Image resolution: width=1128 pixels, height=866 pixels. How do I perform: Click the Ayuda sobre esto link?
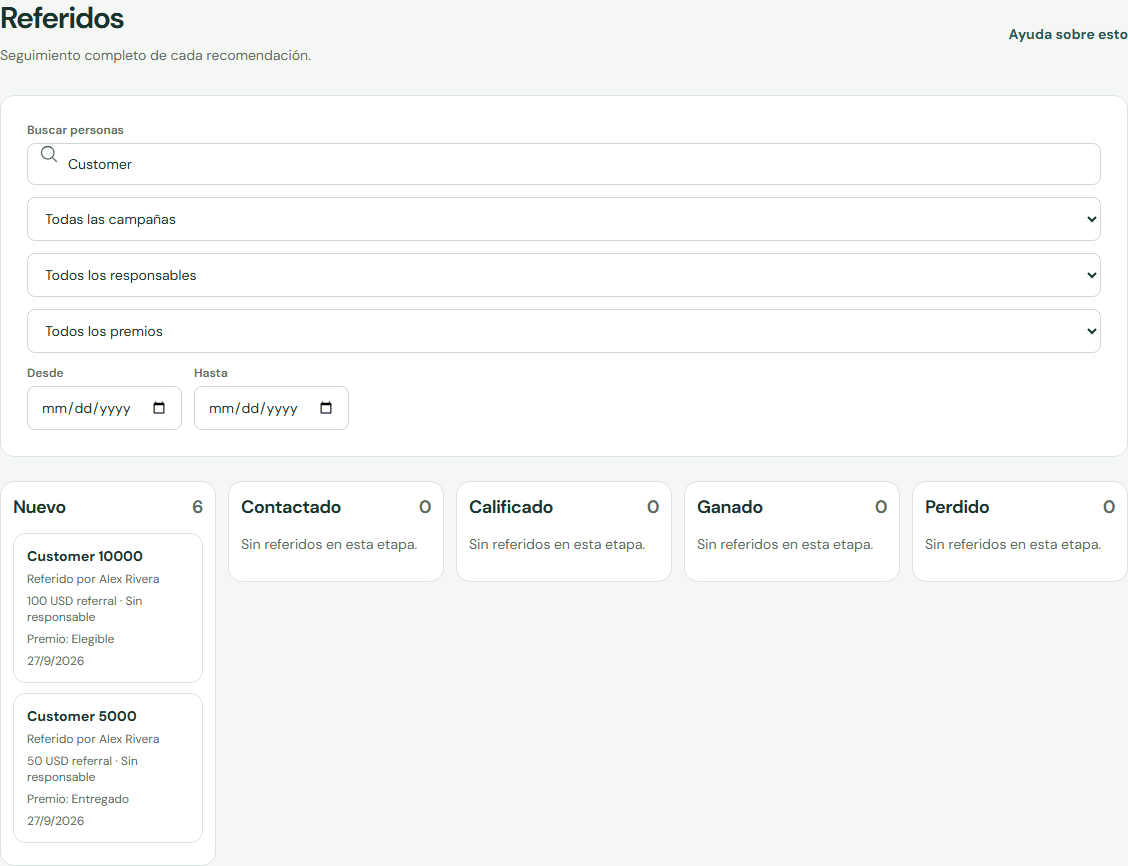(x=1068, y=35)
